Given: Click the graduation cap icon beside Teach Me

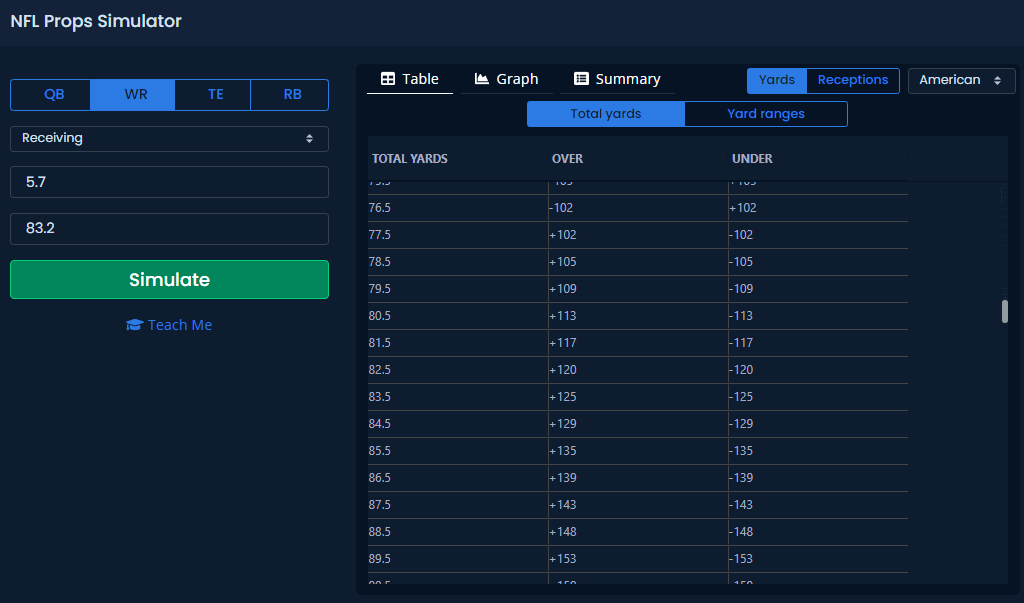Looking at the screenshot, I should [x=135, y=325].
